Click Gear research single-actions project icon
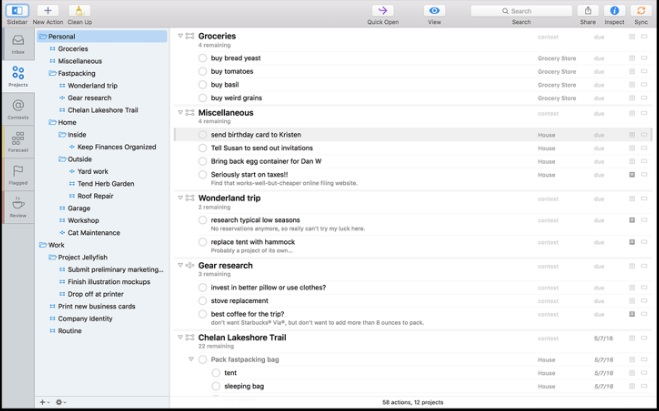The height and width of the screenshot is (411, 659). [x=190, y=265]
